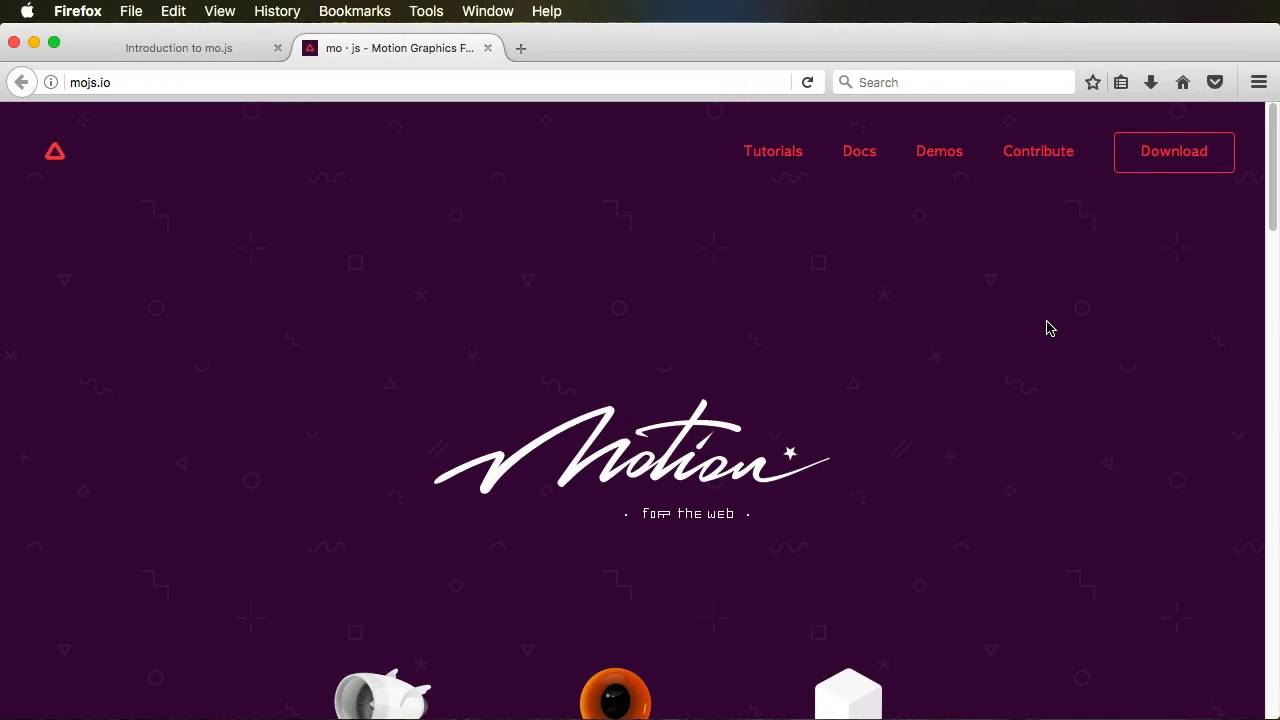This screenshot has height=720, width=1280.
Task: Click the 'for the web' tagline text
Action: pos(688,514)
